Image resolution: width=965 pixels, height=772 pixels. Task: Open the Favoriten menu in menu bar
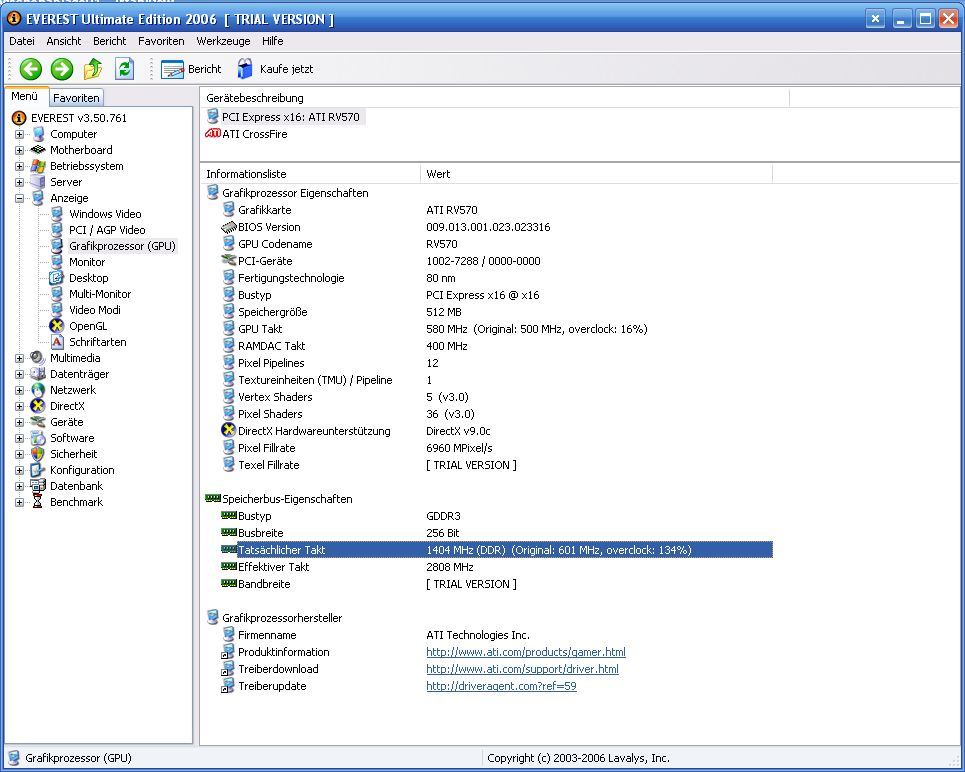161,41
